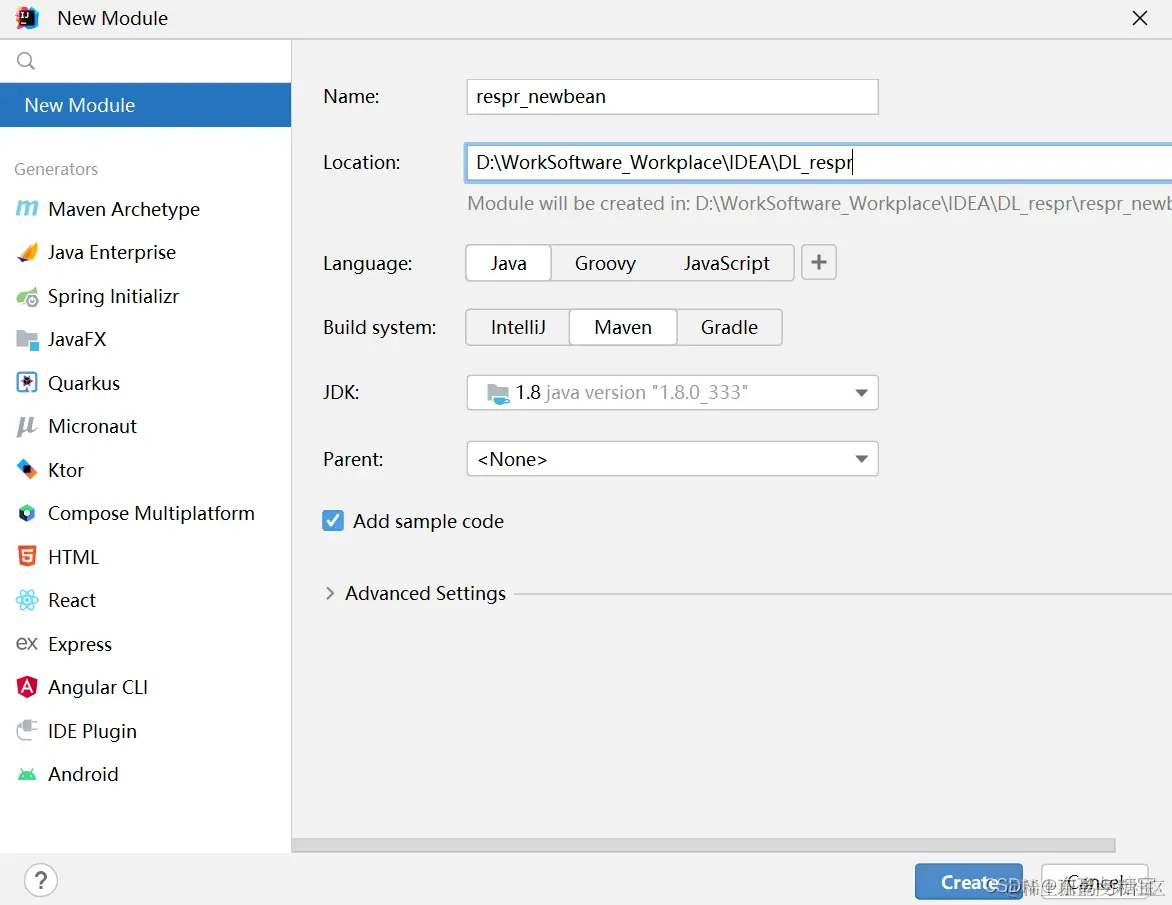Close the New Module dialog

[1140, 18]
